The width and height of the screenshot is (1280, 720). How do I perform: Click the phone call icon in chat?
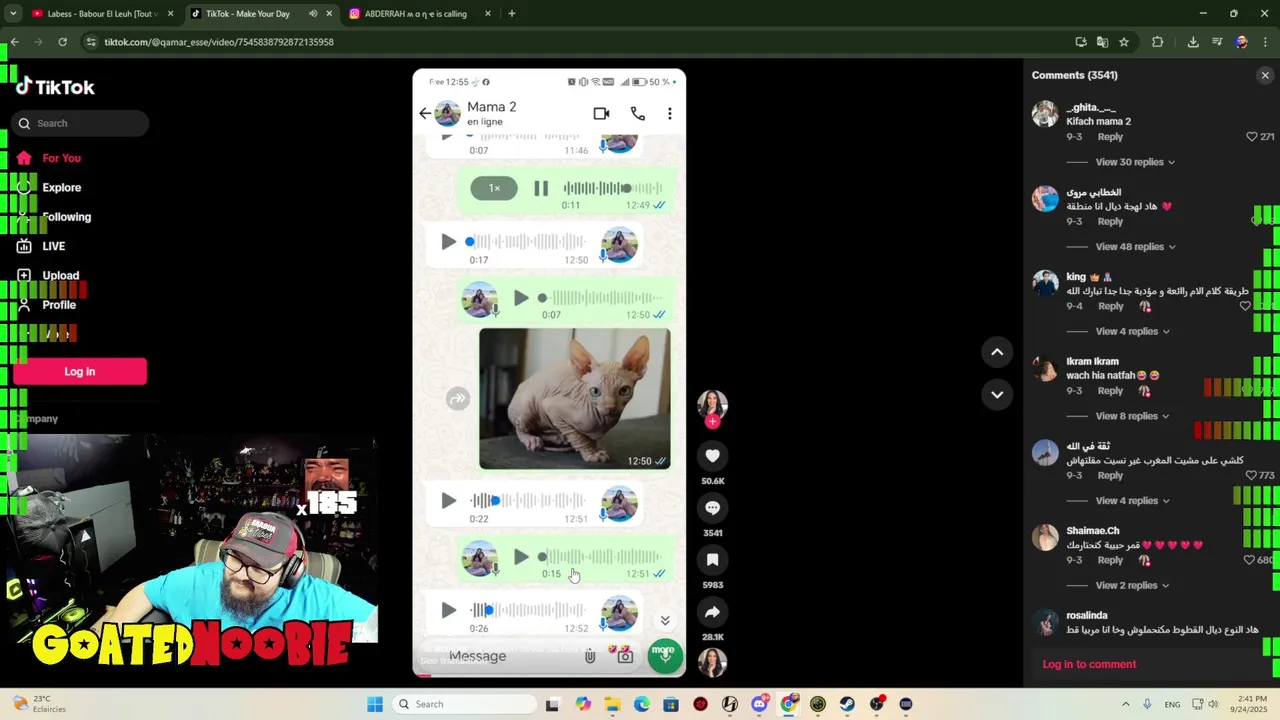tap(637, 114)
